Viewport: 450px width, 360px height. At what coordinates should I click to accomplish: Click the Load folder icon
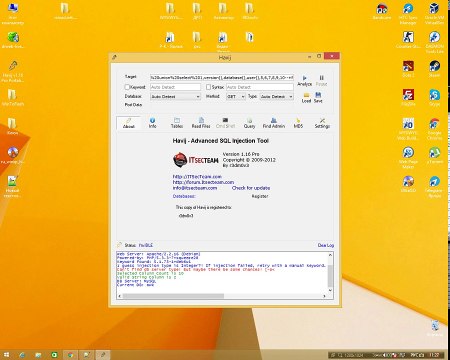tap(306, 95)
